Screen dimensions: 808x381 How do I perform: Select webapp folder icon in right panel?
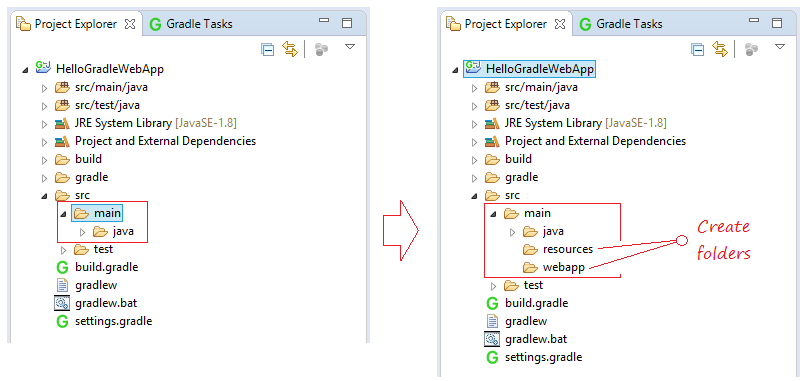coord(530,268)
